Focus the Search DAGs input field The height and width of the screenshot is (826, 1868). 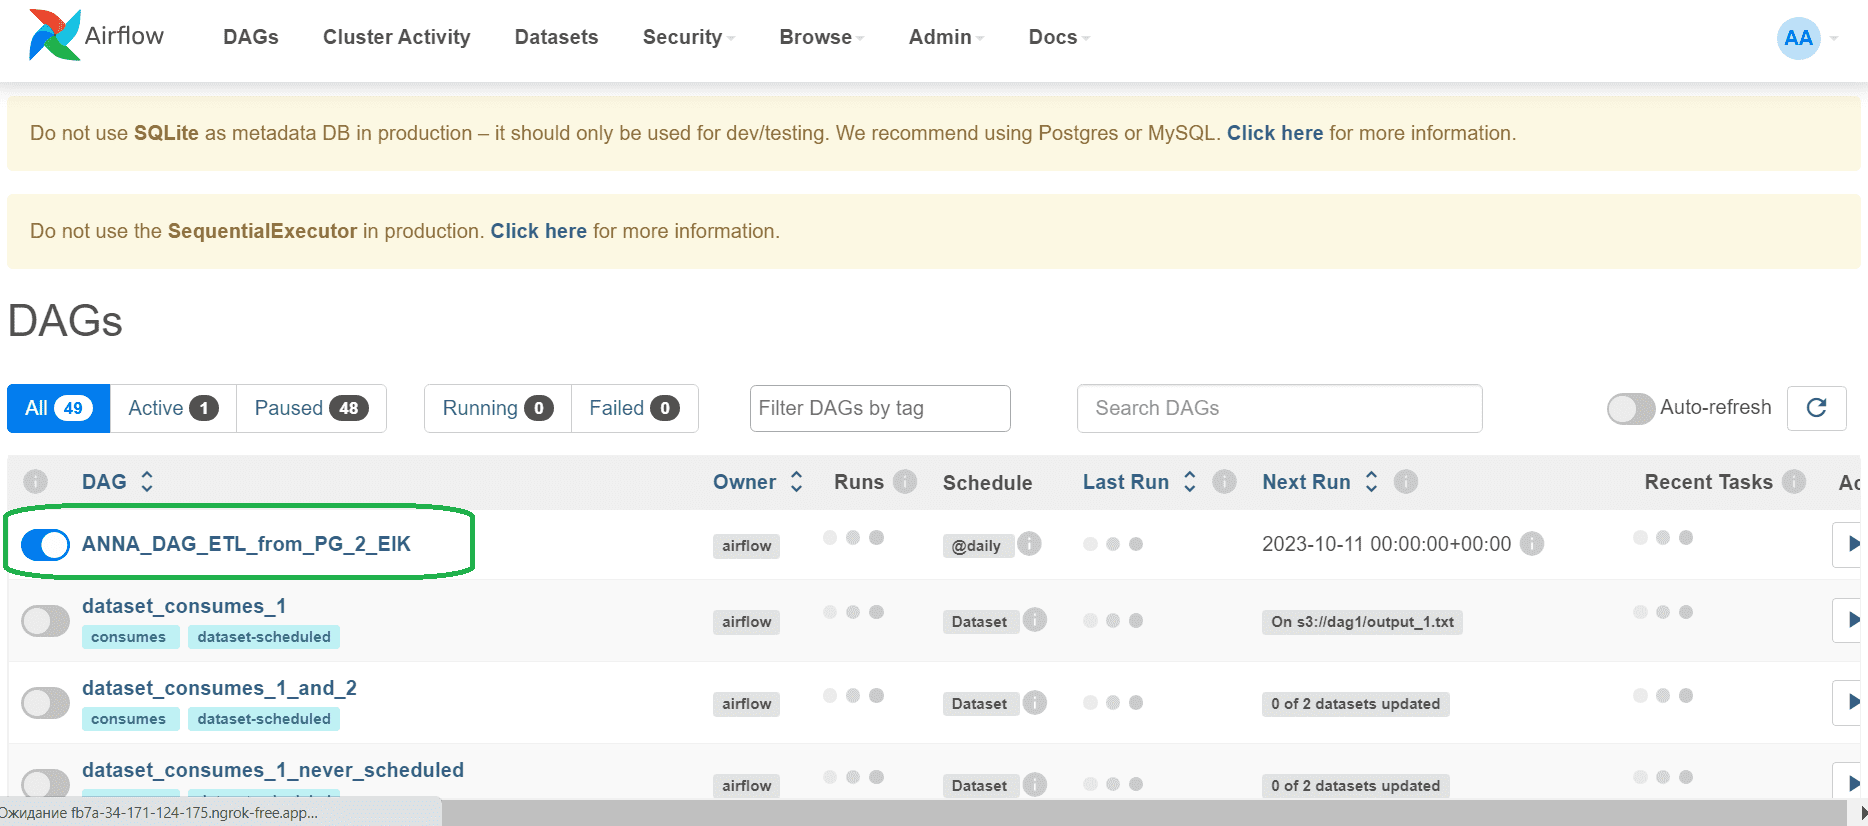1279,408
